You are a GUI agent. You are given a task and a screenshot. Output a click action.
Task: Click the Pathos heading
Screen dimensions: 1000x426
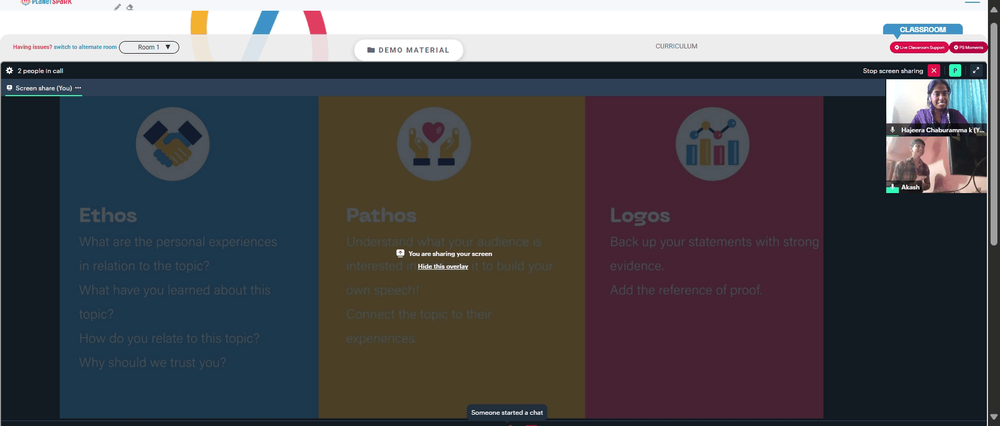(381, 216)
